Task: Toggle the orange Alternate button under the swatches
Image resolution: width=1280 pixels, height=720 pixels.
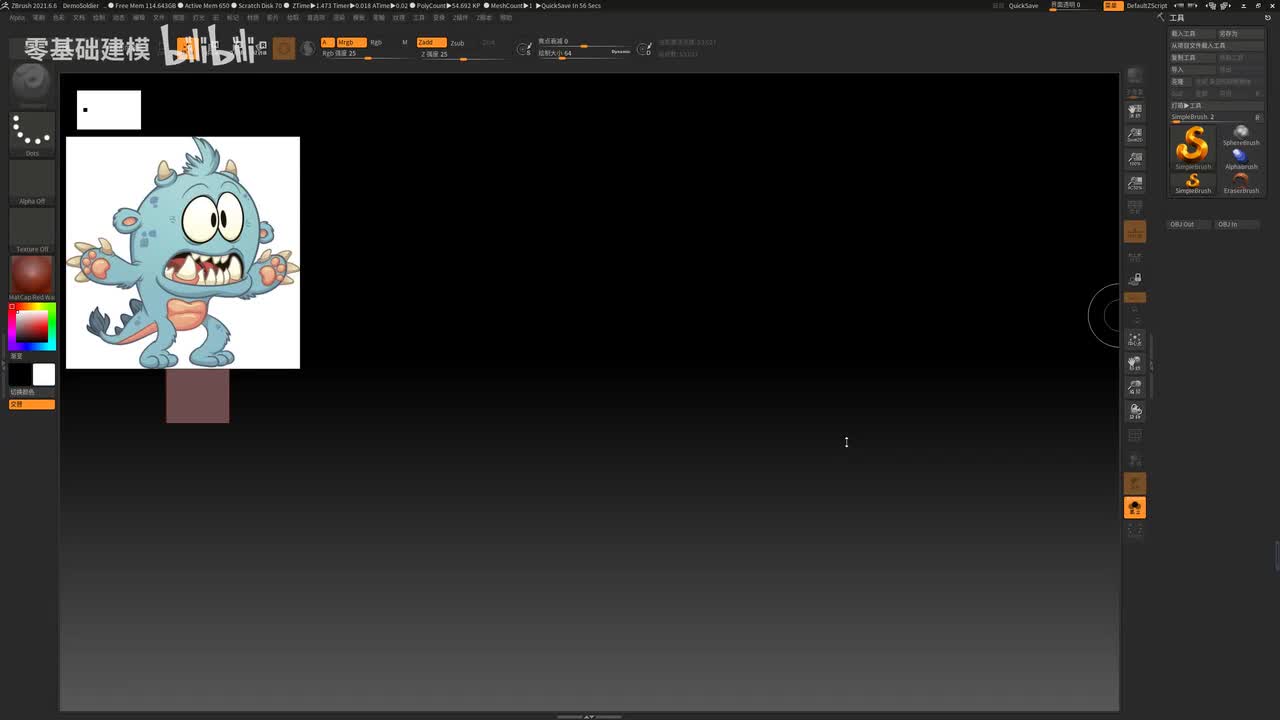Action: coord(32,404)
